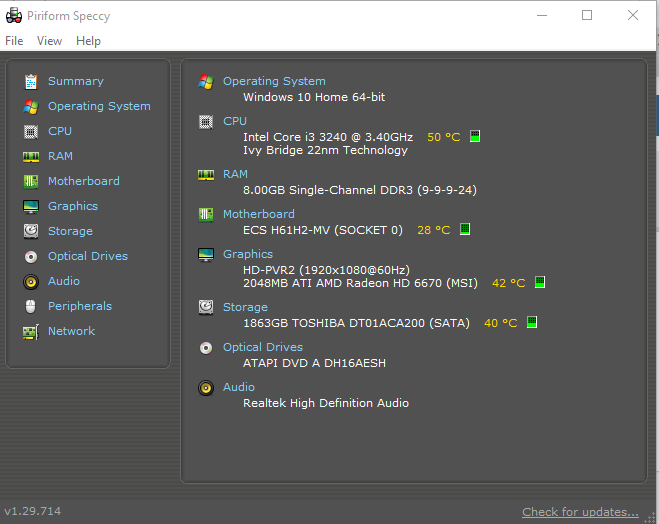This screenshot has height=524, width=659.
Task: Click the Audio heading link in summary
Action: (238, 387)
